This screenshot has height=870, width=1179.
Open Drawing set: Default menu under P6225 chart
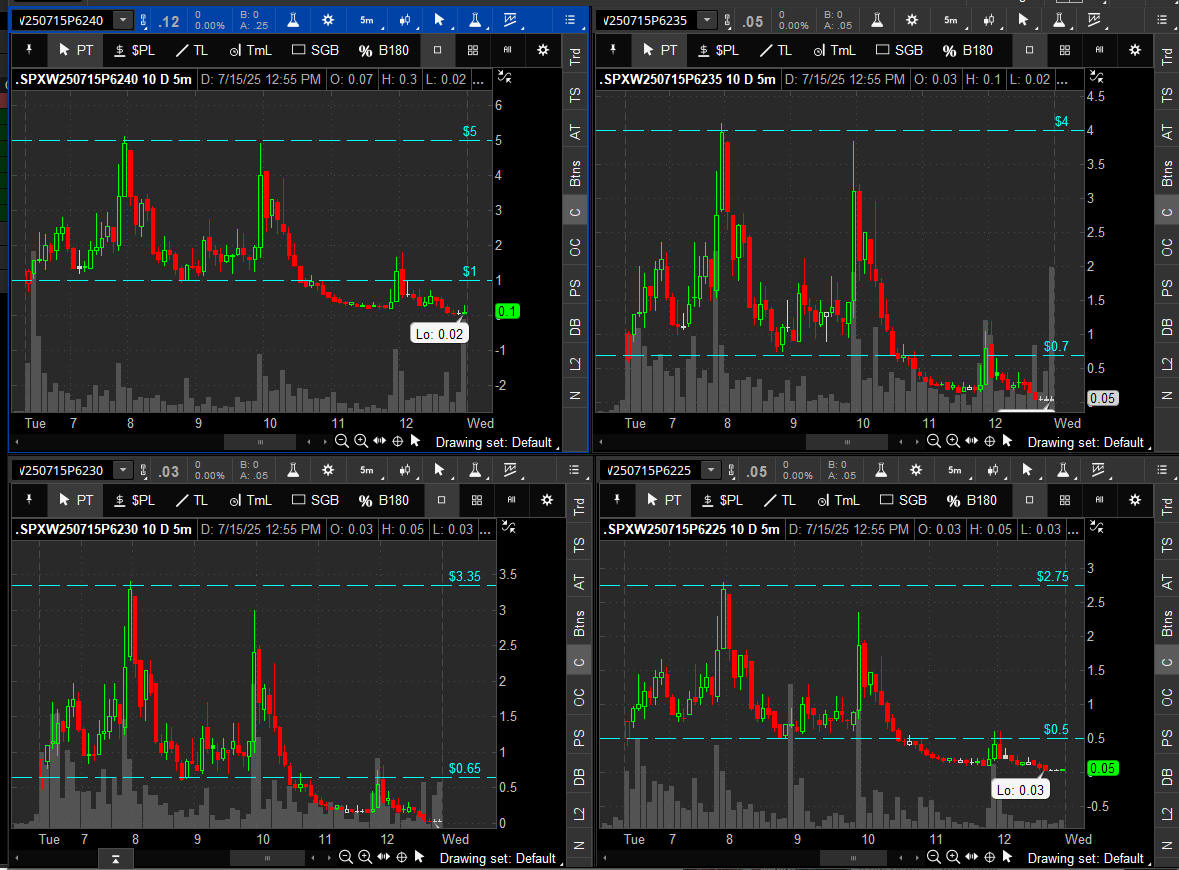[1085, 858]
